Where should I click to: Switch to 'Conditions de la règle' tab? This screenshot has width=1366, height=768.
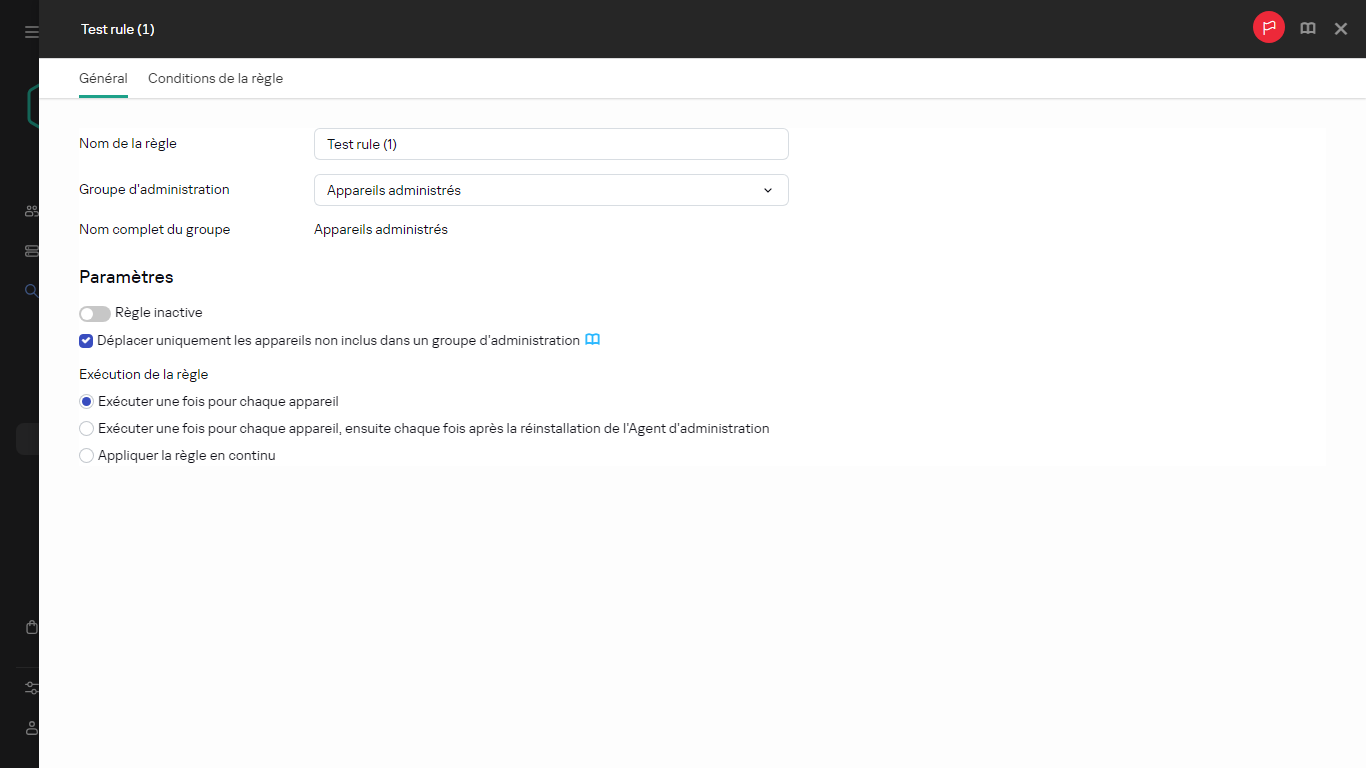[x=215, y=79]
